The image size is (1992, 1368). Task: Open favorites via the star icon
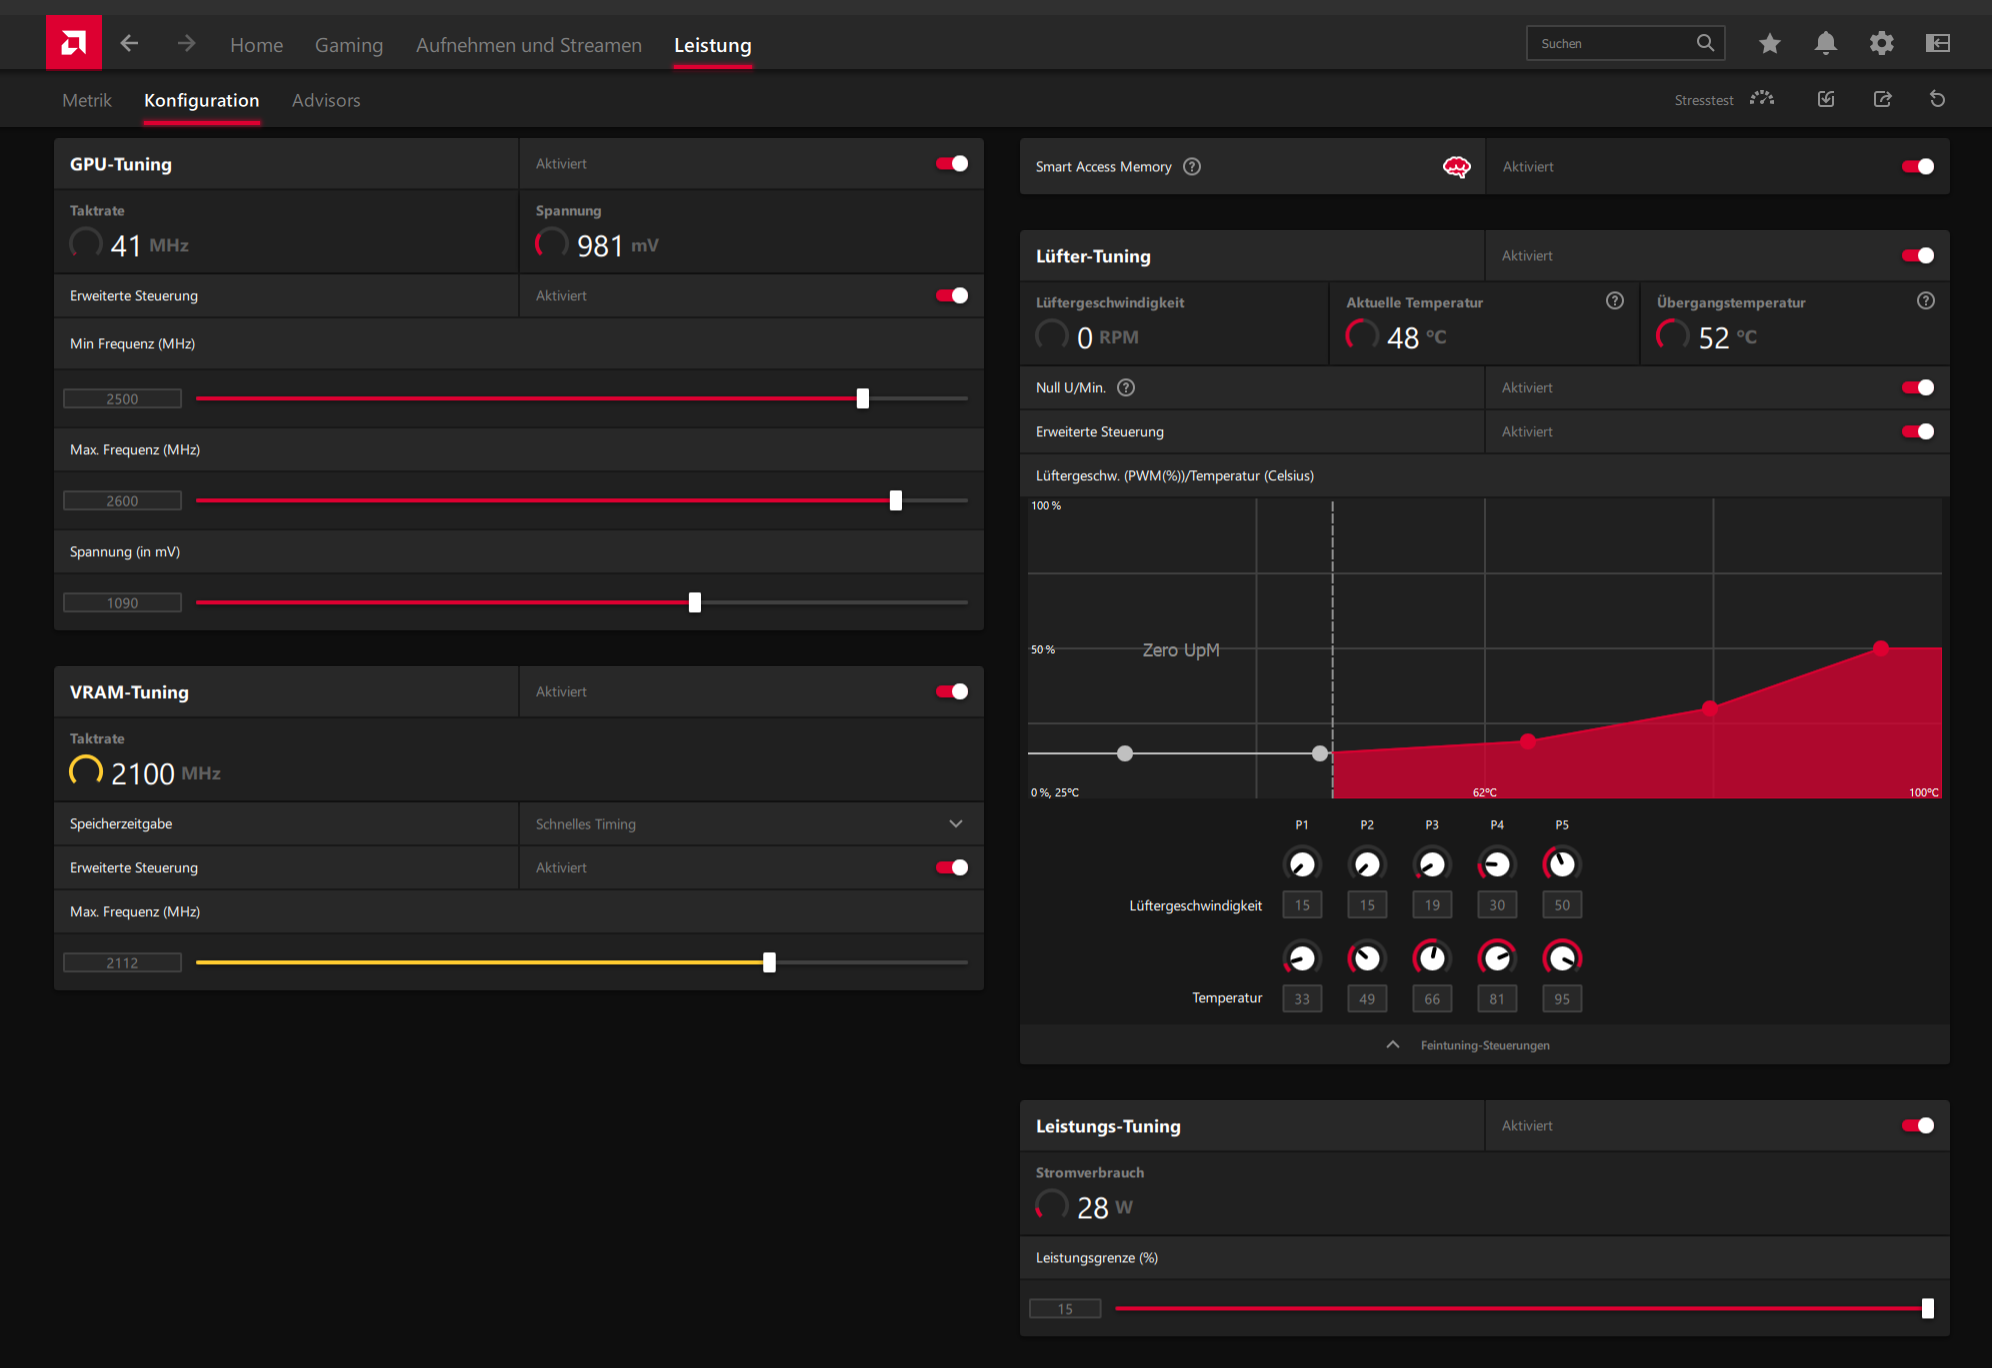click(1769, 43)
